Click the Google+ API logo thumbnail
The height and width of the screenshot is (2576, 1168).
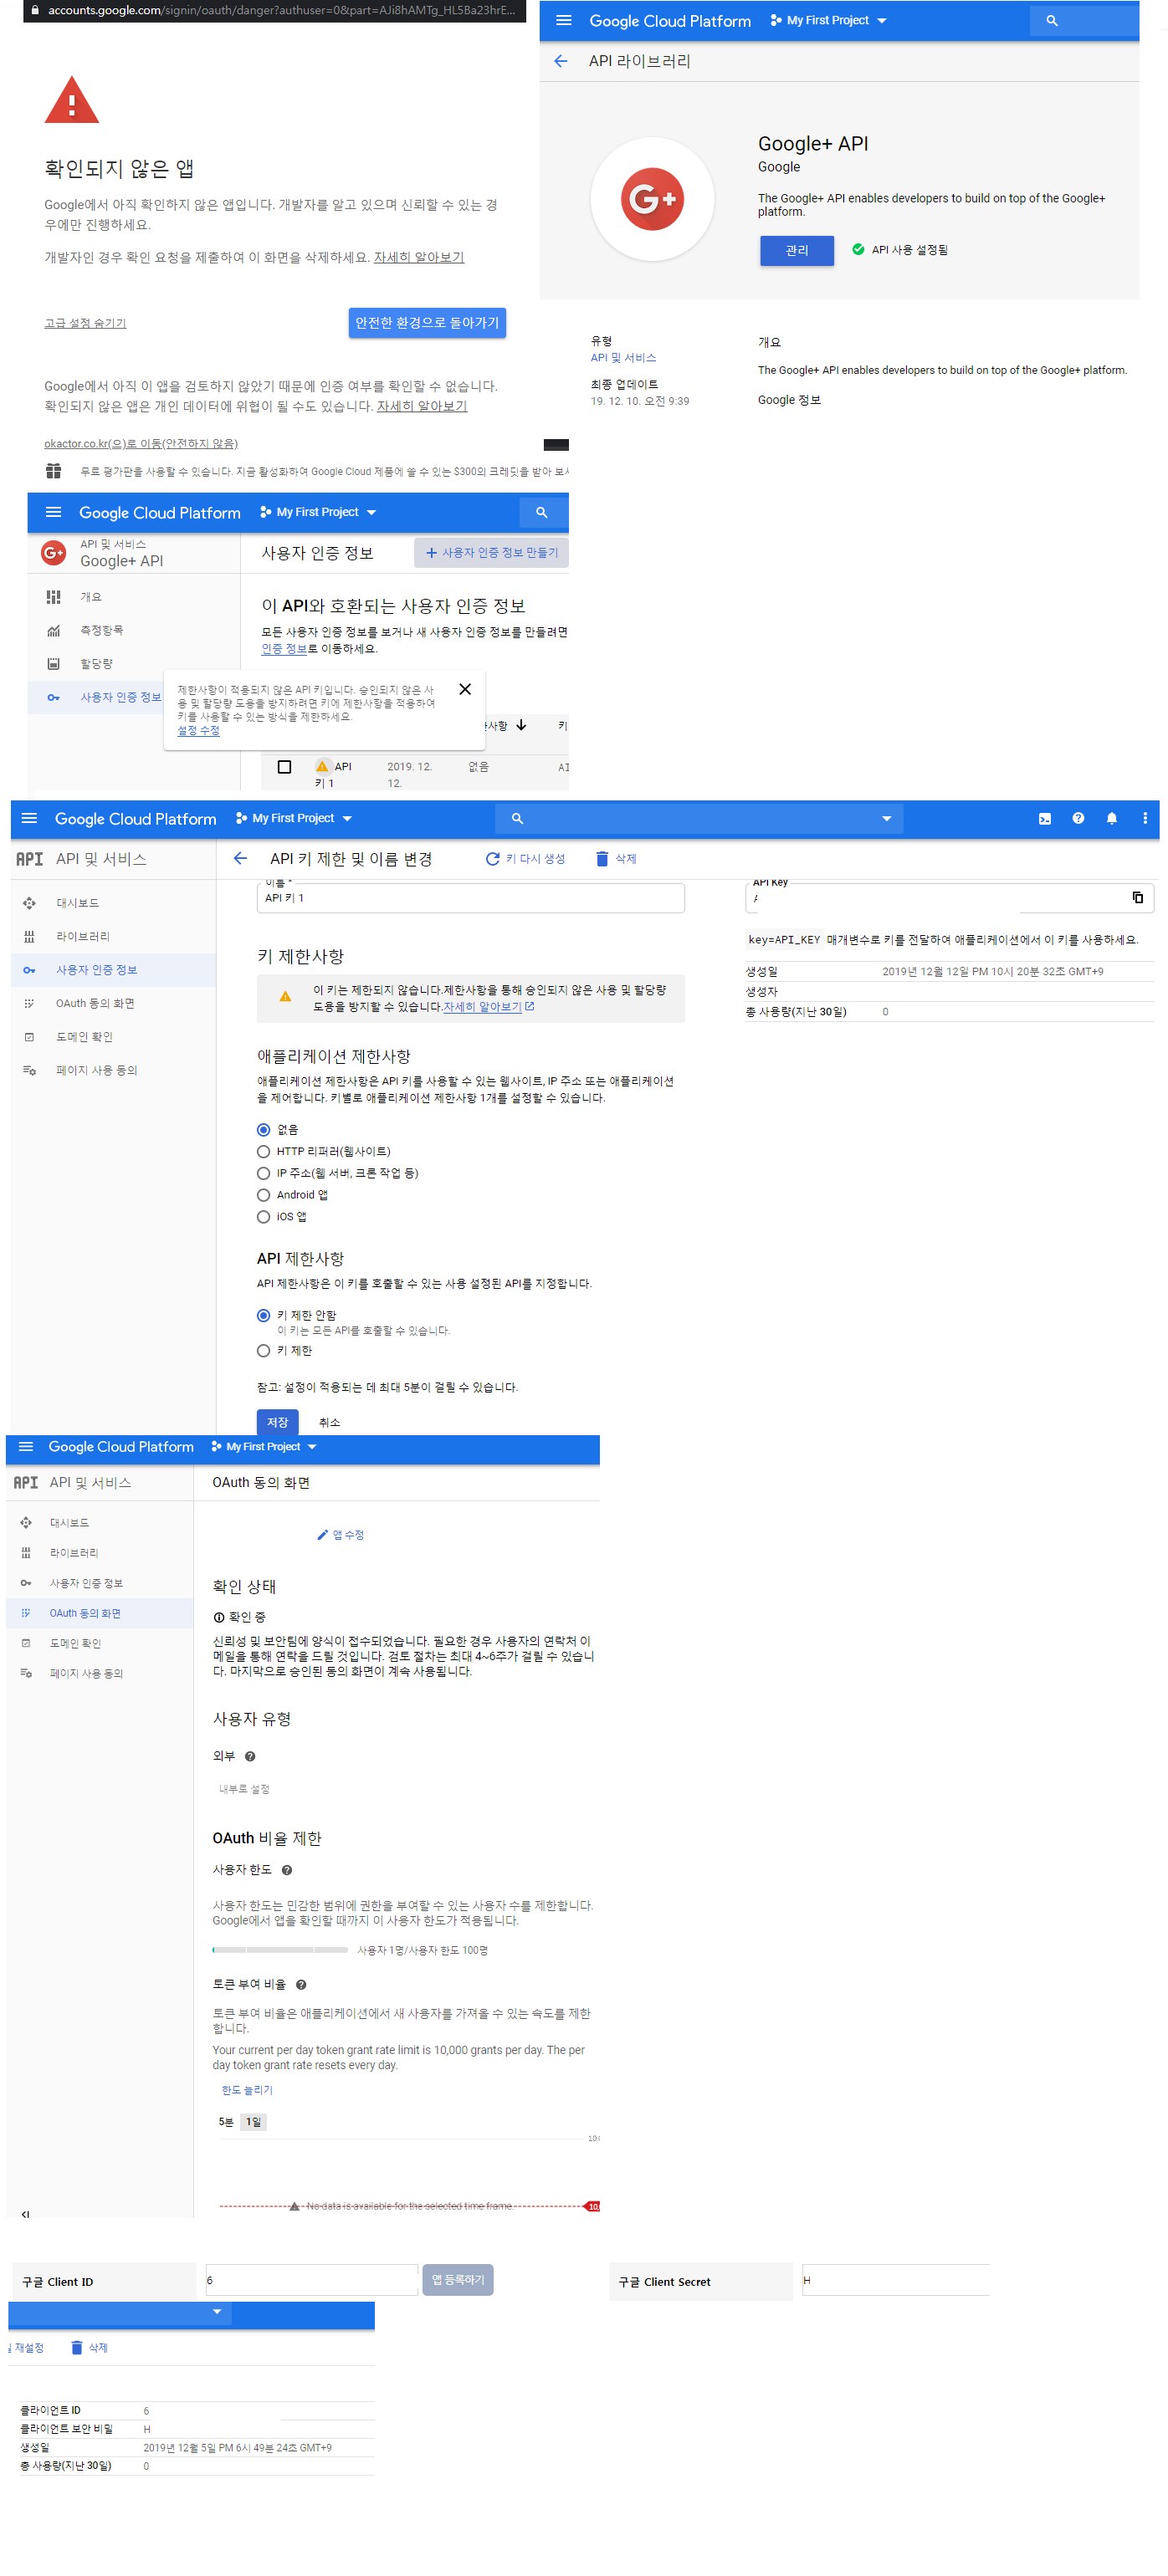[652, 199]
